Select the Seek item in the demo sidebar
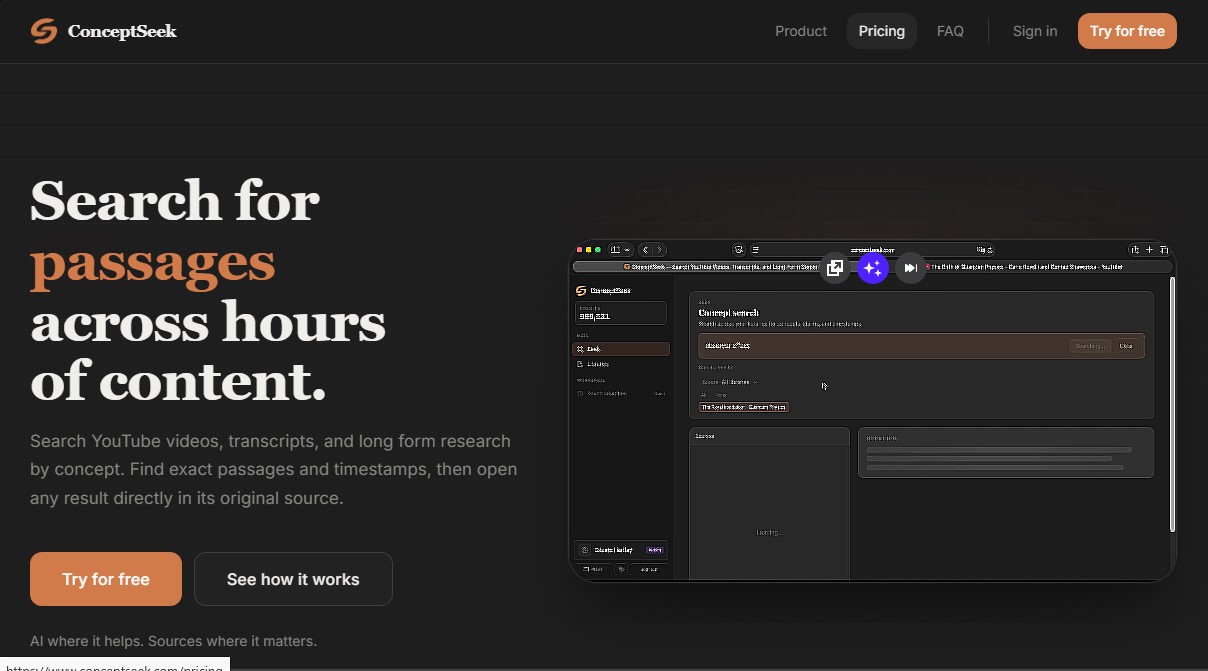The width and height of the screenshot is (1208, 671). (621, 349)
